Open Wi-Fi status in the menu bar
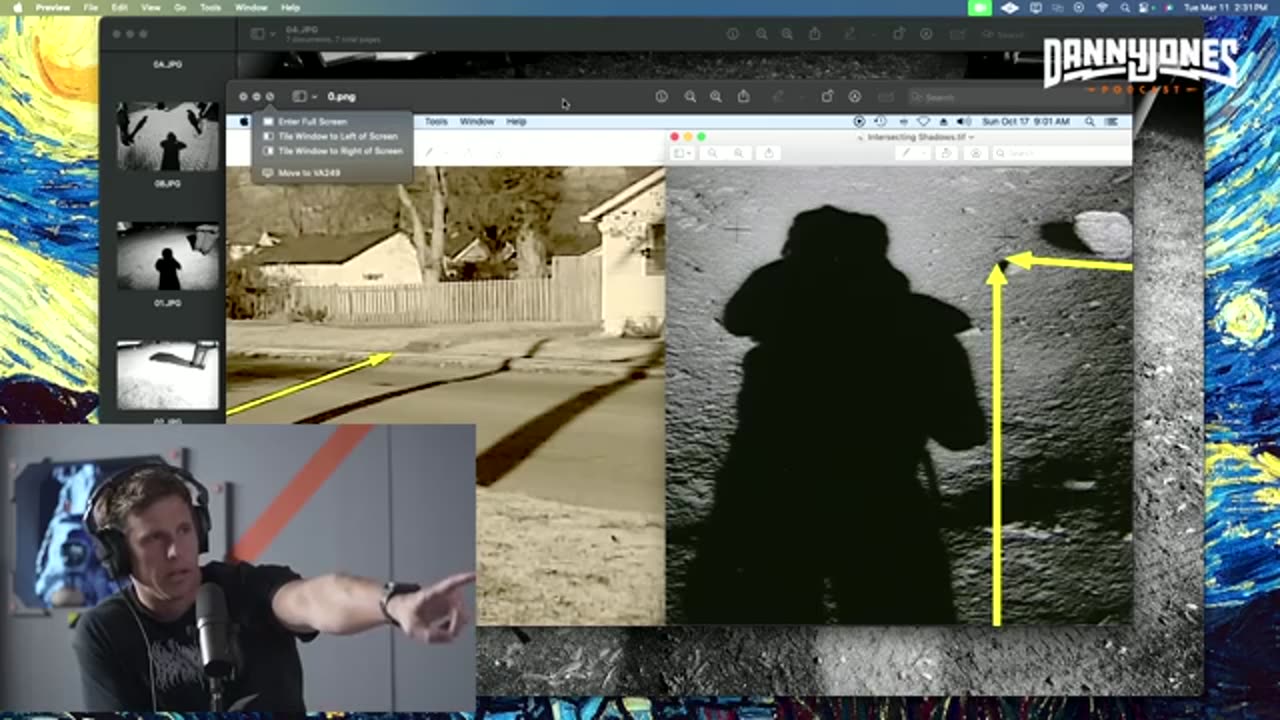The height and width of the screenshot is (720, 1280). coord(1102,7)
